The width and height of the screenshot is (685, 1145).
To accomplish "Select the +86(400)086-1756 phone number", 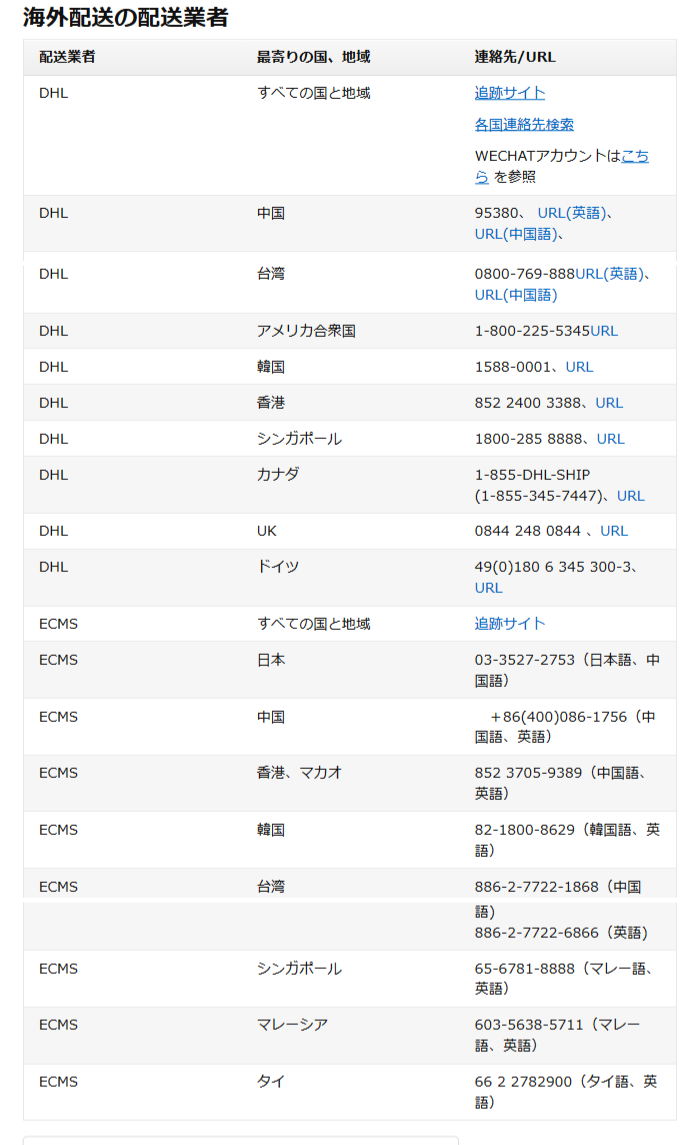I will coord(559,716).
